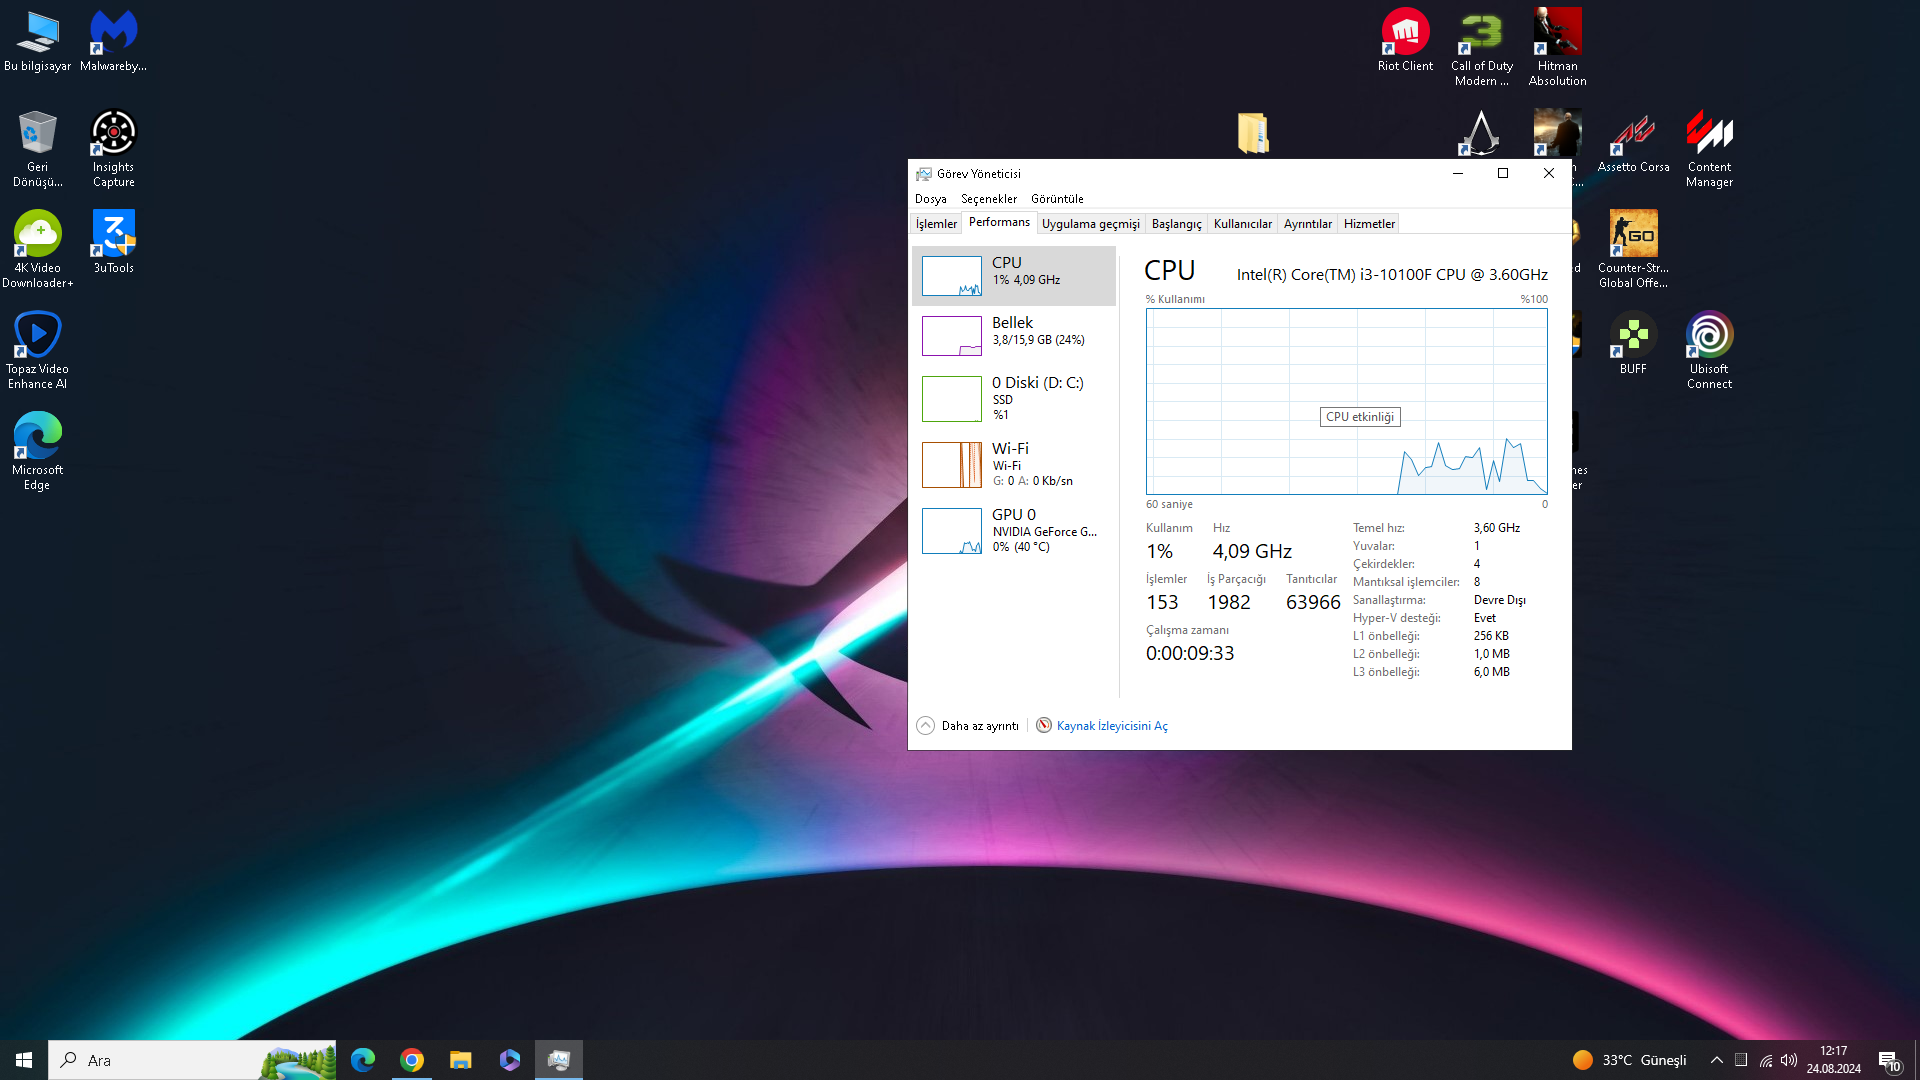Select the 3uTools desktop icon
Viewport: 1920px width, 1080px height.
[x=113, y=243]
